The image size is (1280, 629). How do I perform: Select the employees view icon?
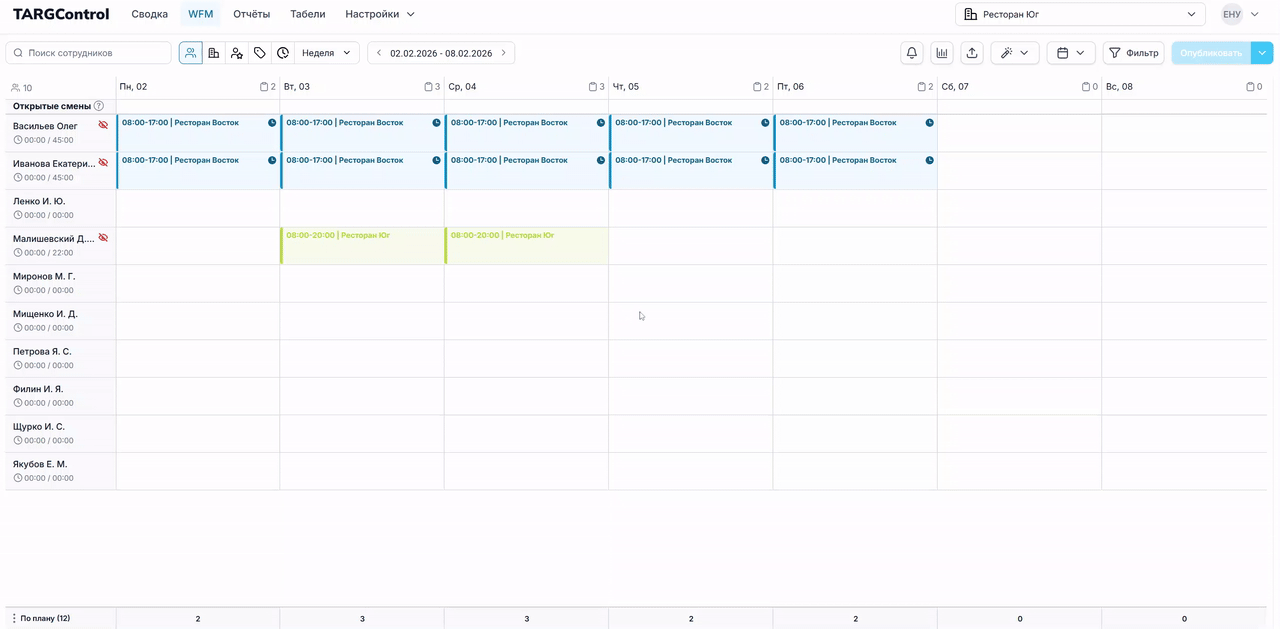click(x=190, y=53)
